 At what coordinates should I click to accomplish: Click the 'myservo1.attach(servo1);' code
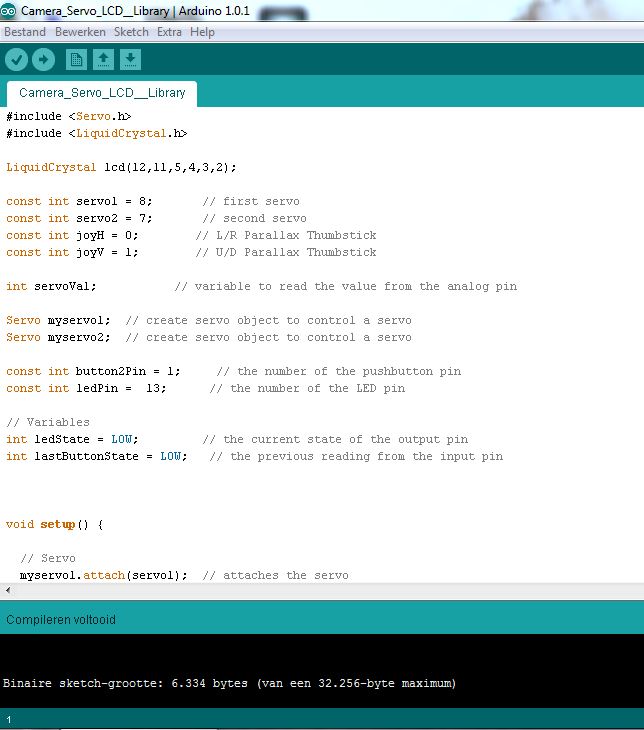pyautogui.click(x=103, y=575)
